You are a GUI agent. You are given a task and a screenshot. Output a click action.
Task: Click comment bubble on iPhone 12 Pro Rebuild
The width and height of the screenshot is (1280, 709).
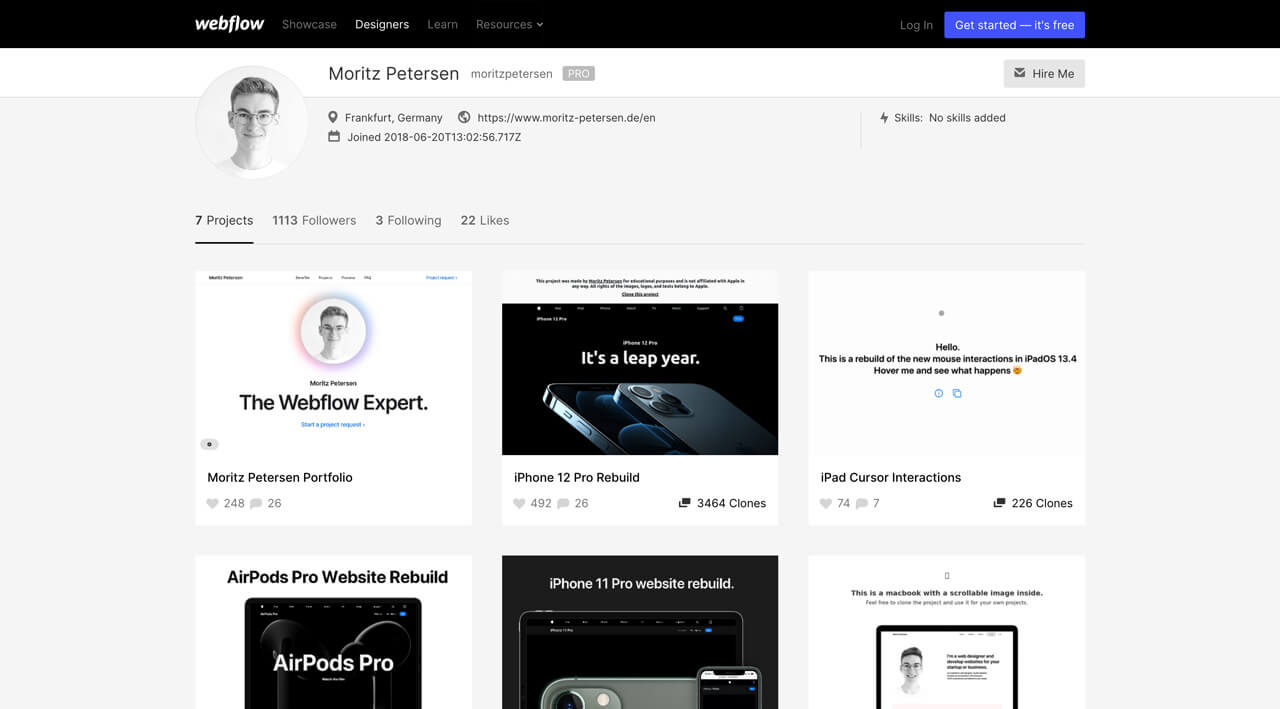[x=563, y=503]
